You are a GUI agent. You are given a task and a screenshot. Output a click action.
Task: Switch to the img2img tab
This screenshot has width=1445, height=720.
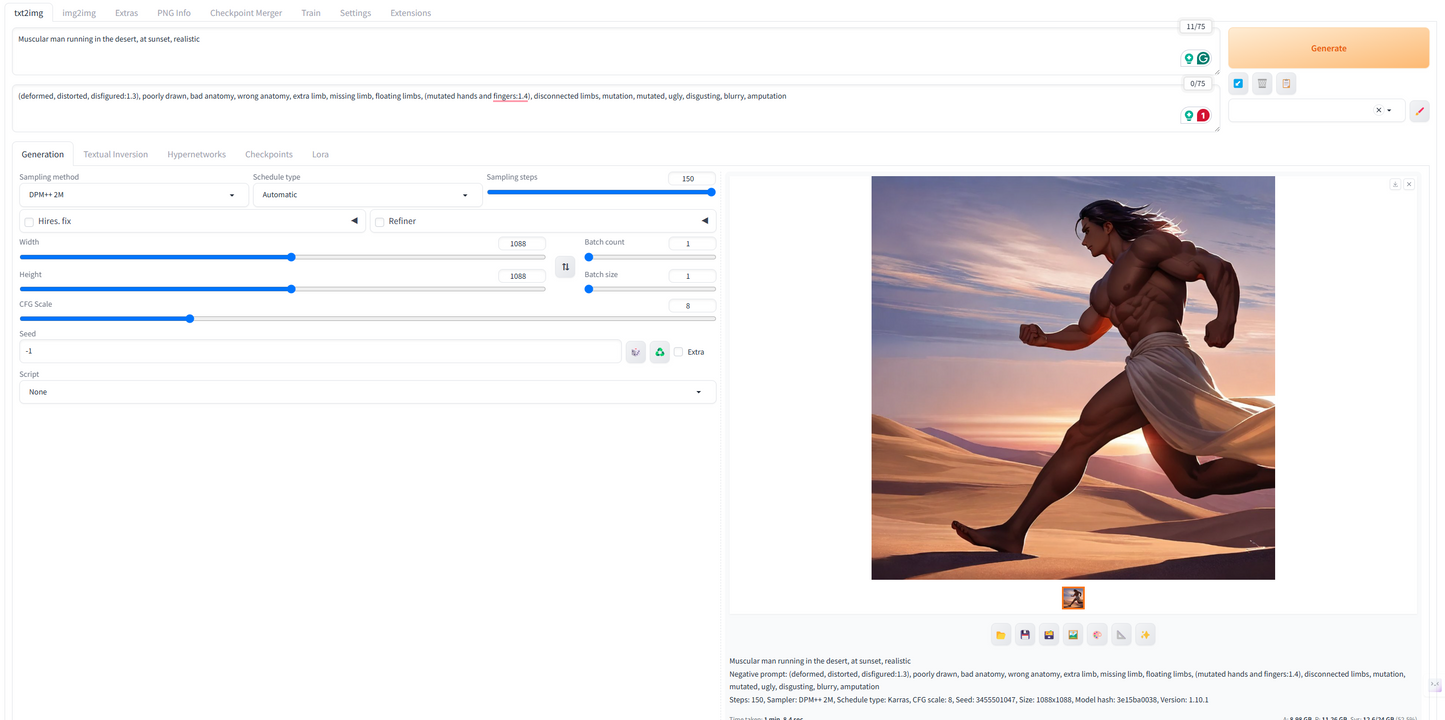[x=78, y=12]
